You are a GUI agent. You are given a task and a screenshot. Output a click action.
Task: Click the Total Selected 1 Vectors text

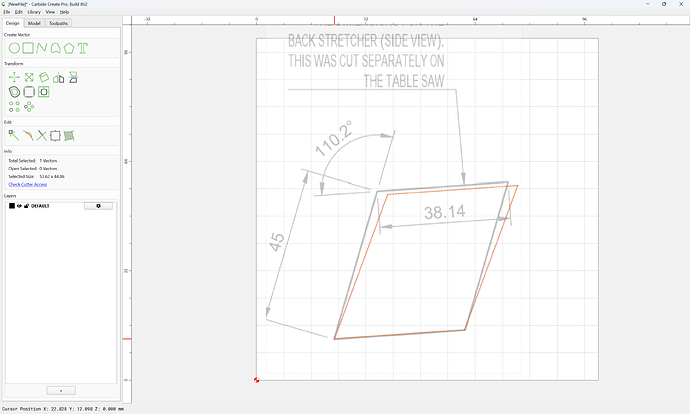(33, 161)
